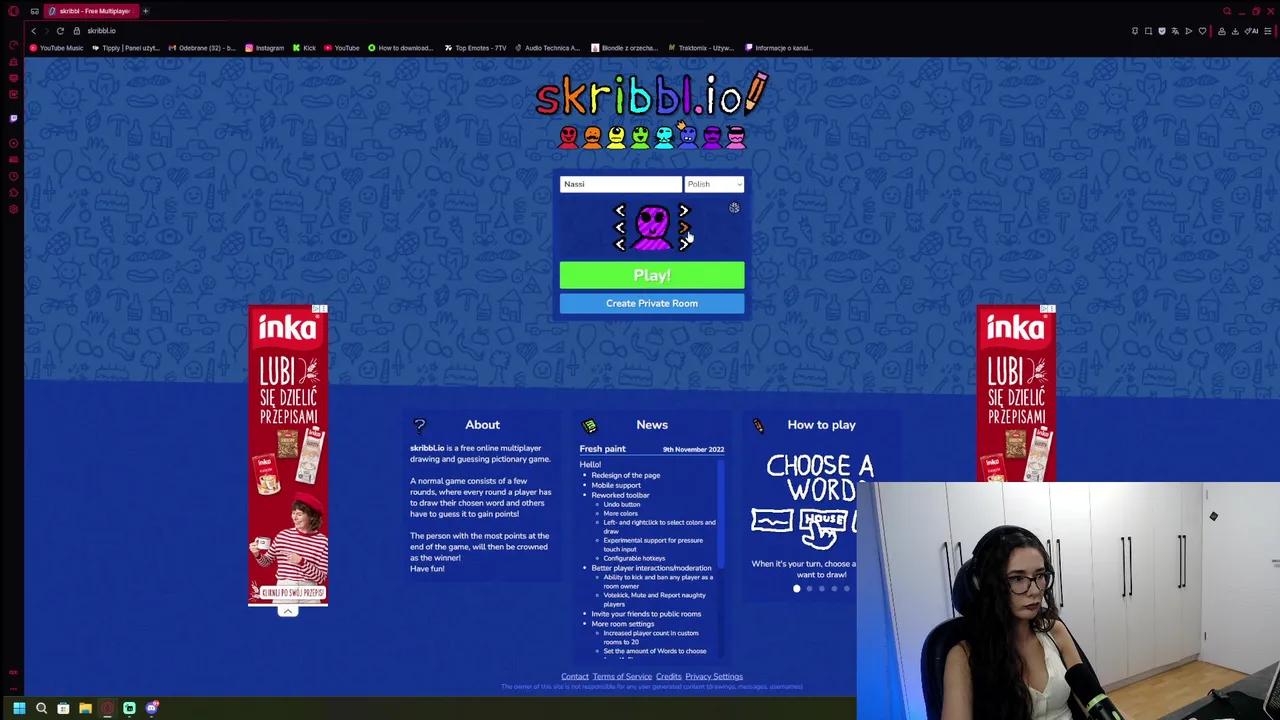Select next avatar eyes arrow
This screenshot has height=720, width=1280.
[684, 211]
